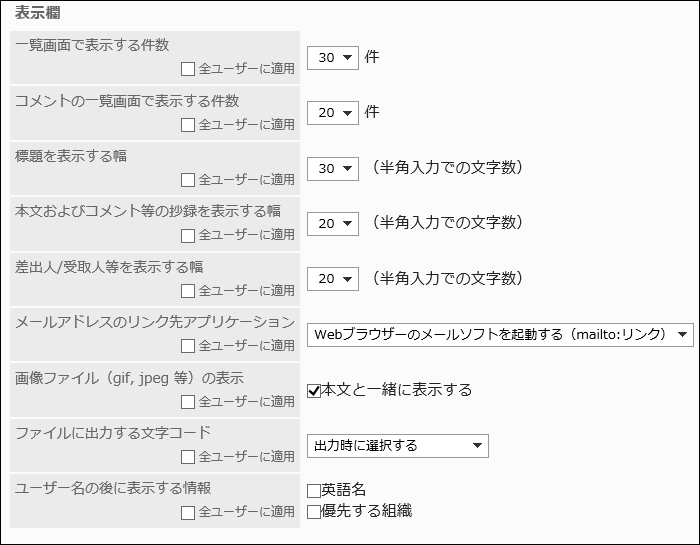This screenshot has width=700, height=545.
Task: Click the 表示欄 section heading
Action: (35, 13)
